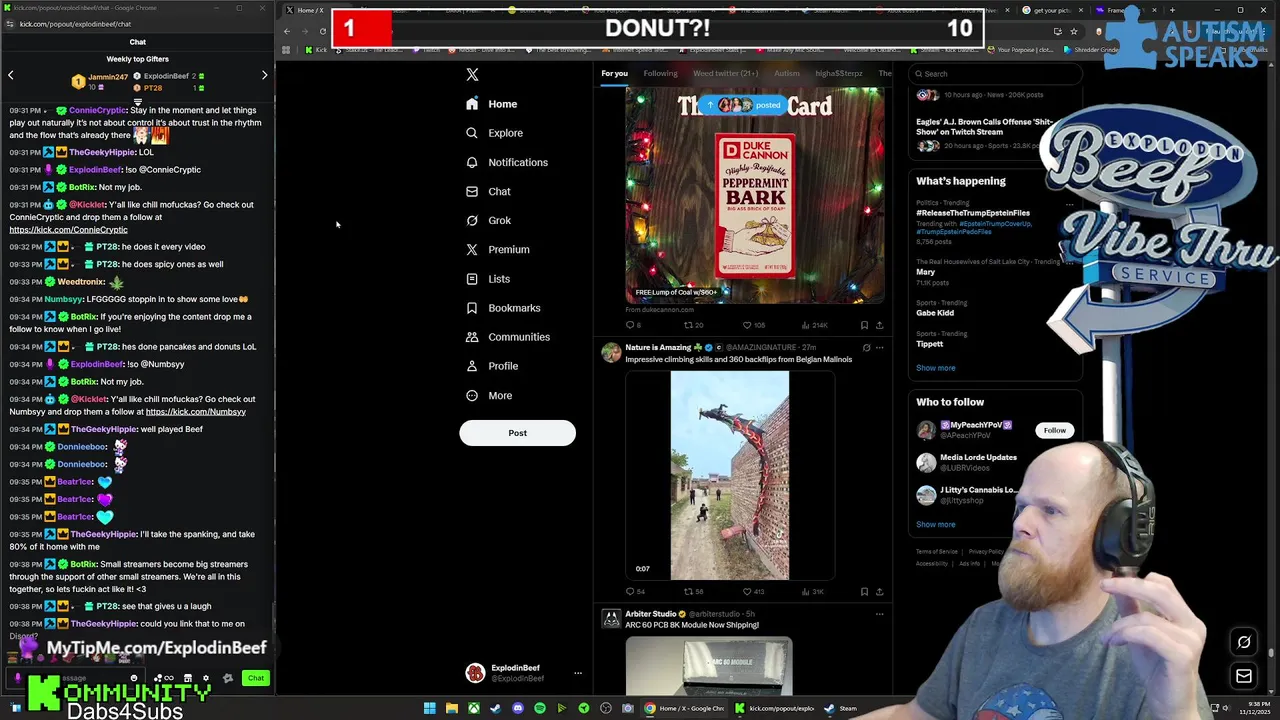The height and width of the screenshot is (720, 1280).
Task: Reply to the Nature is Amazing post
Action: 634,592
